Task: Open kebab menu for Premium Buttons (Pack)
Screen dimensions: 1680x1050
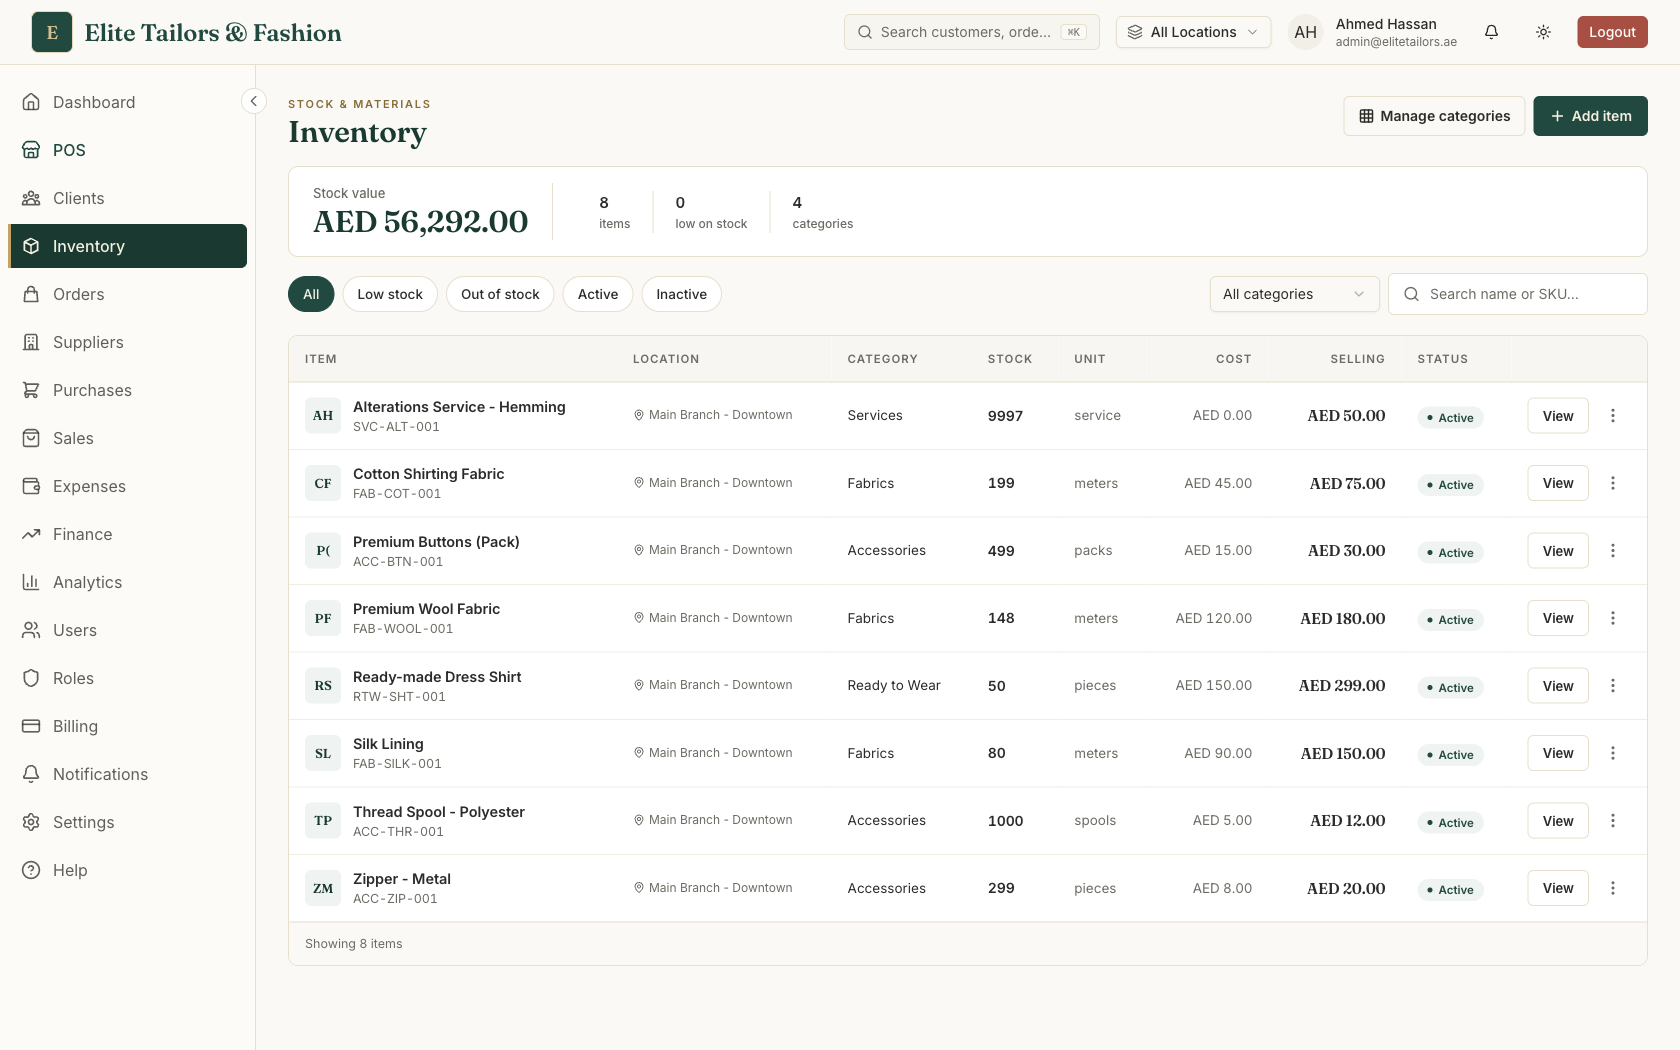Action: pyautogui.click(x=1613, y=551)
